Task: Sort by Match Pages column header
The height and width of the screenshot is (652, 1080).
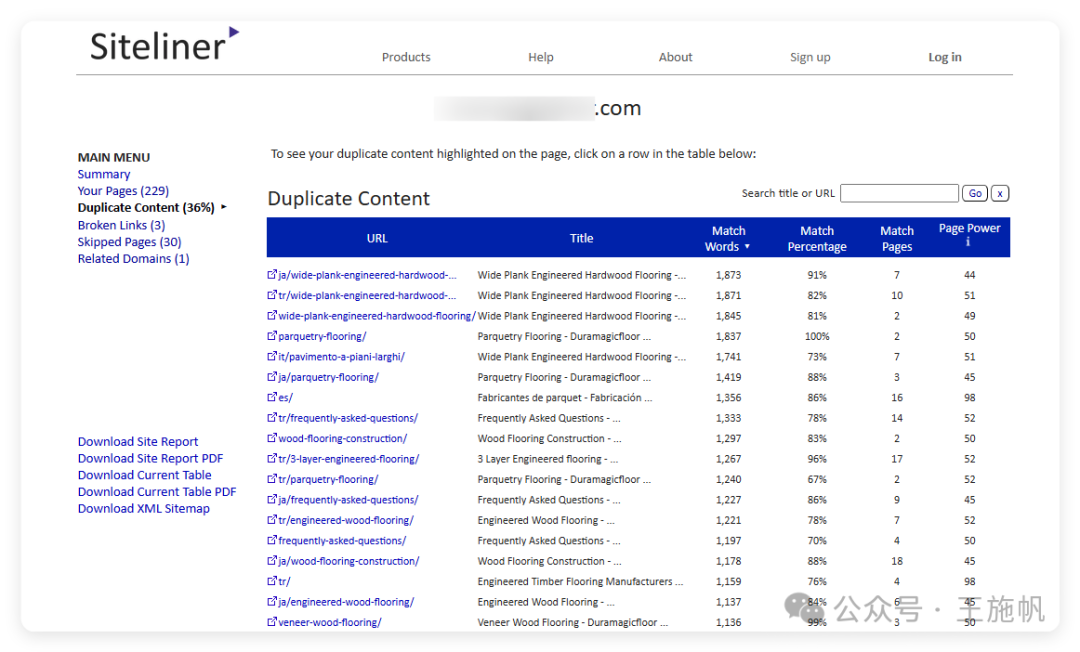Action: pos(897,239)
